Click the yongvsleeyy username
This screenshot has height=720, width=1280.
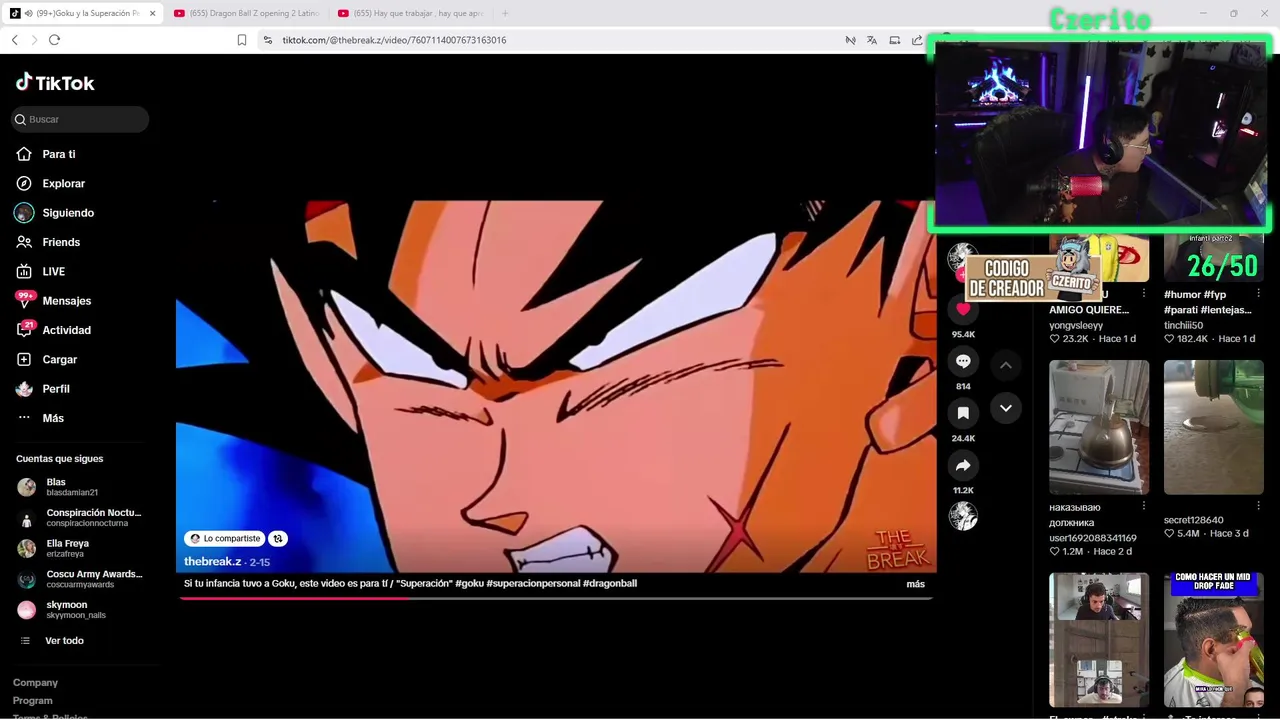pos(1076,325)
